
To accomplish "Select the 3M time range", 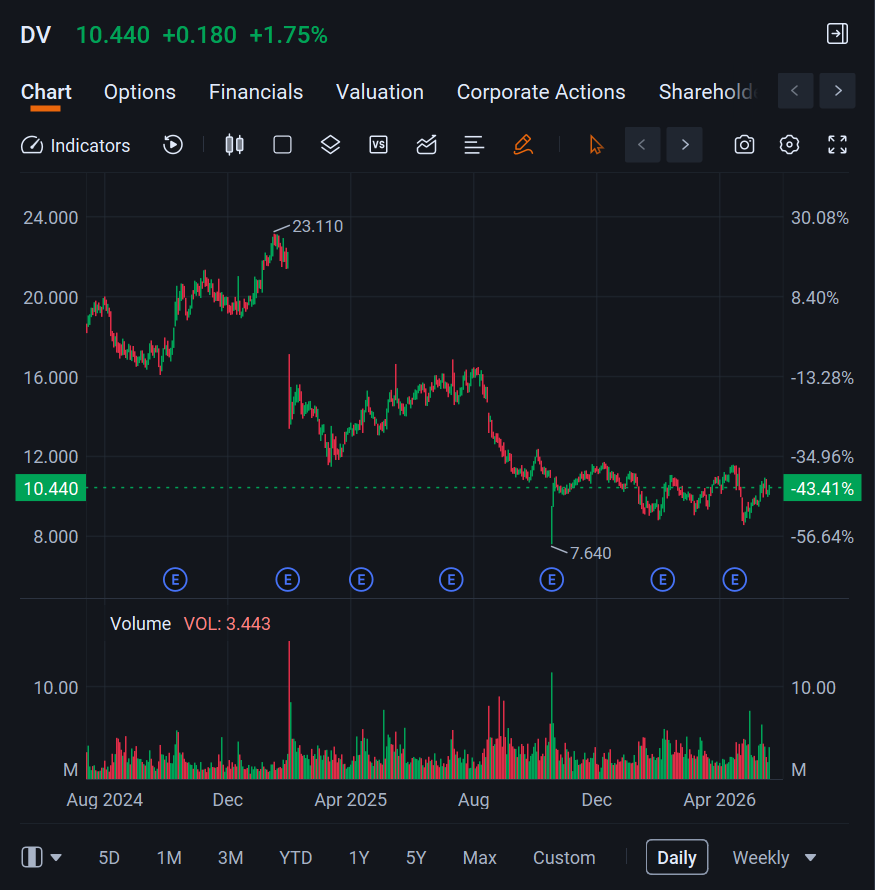I will click(x=230, y=857).
